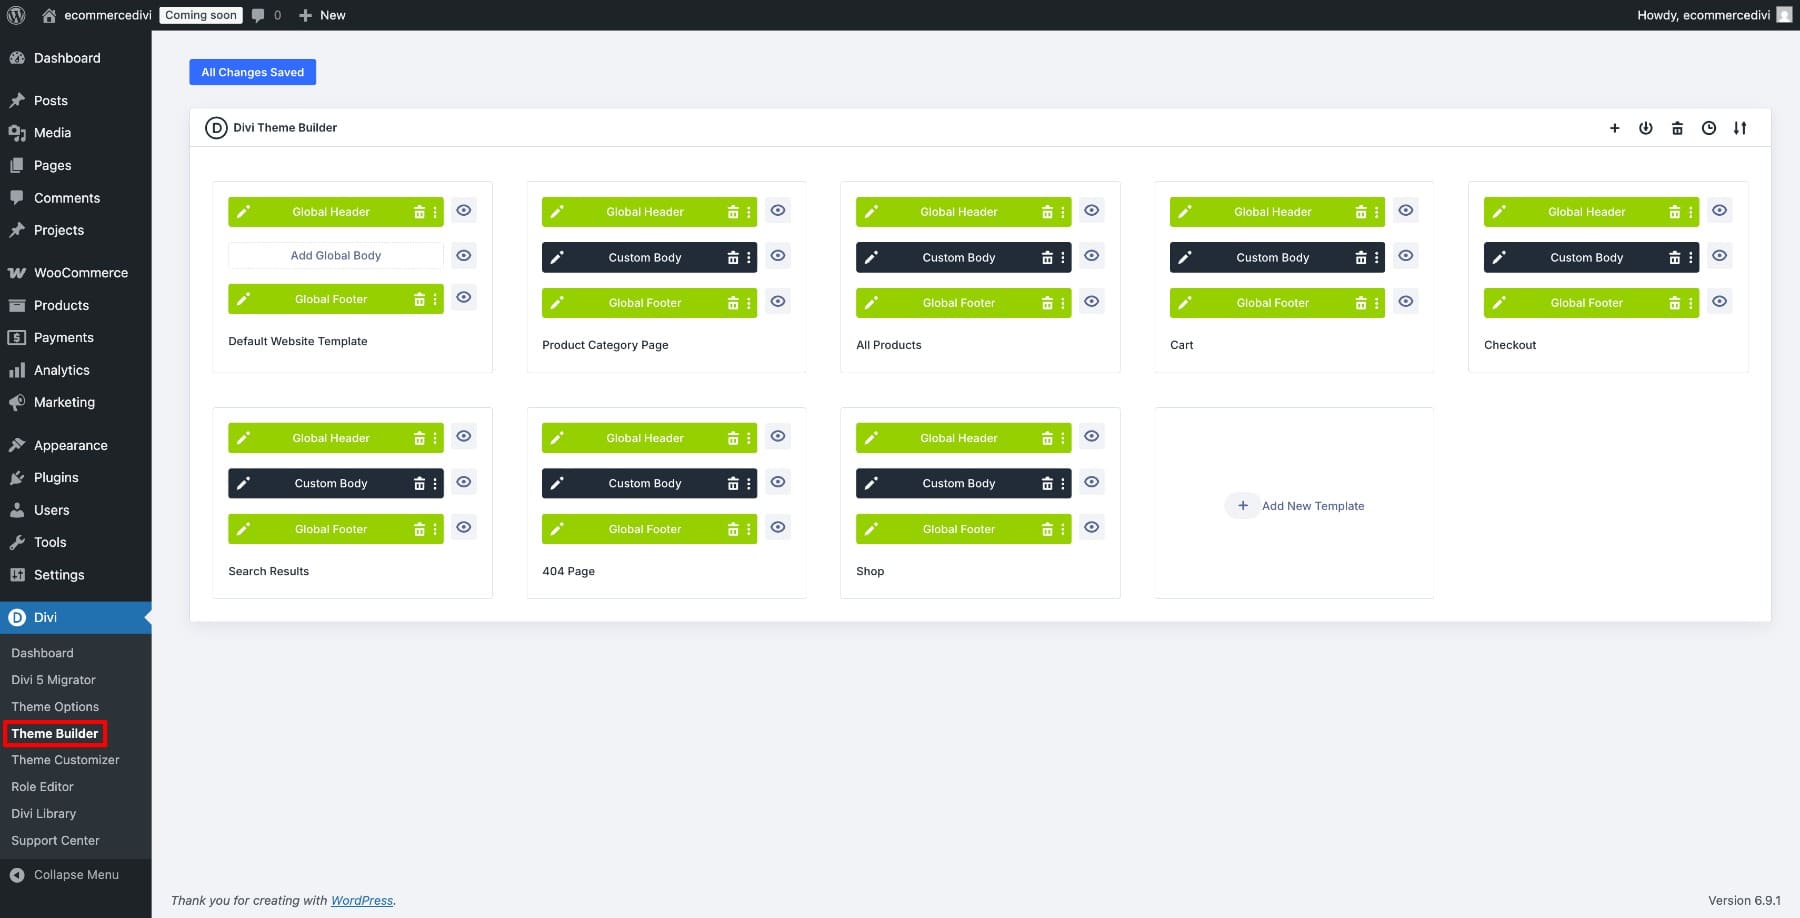Click the All Changes Saved button
The height and width of the screenshot is (918, 1800).
pyautogui.click(x=252, y=72)
